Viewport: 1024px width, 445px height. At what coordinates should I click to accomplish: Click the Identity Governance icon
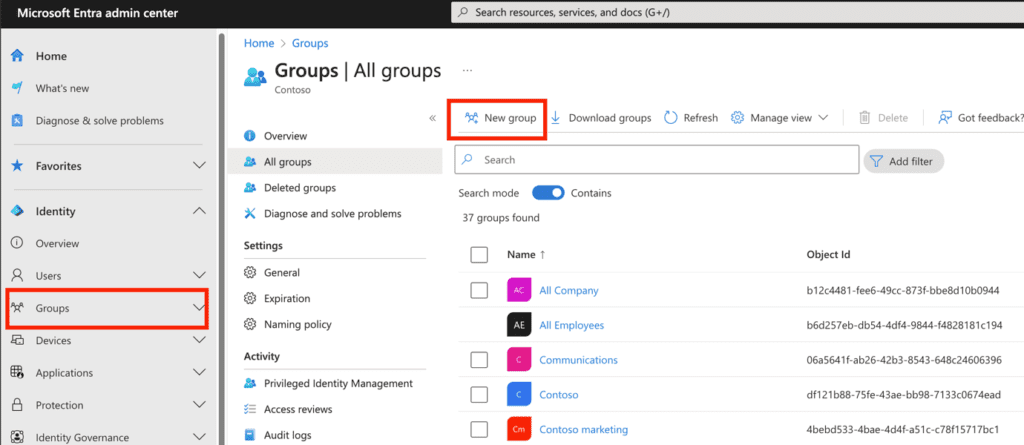click(18, 437)
